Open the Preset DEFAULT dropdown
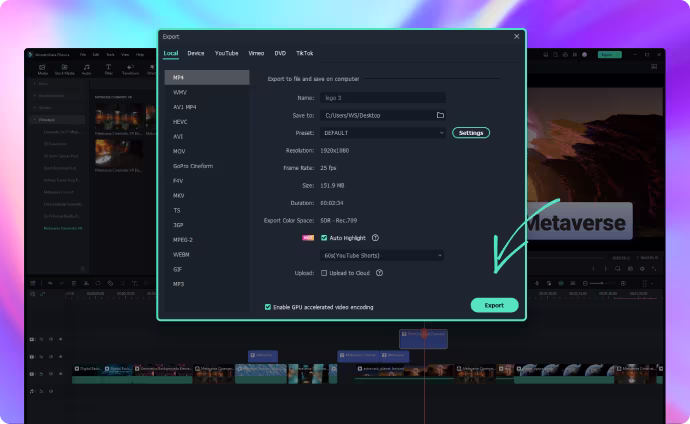This screenshot has width=690, height=424. point(382,133)
